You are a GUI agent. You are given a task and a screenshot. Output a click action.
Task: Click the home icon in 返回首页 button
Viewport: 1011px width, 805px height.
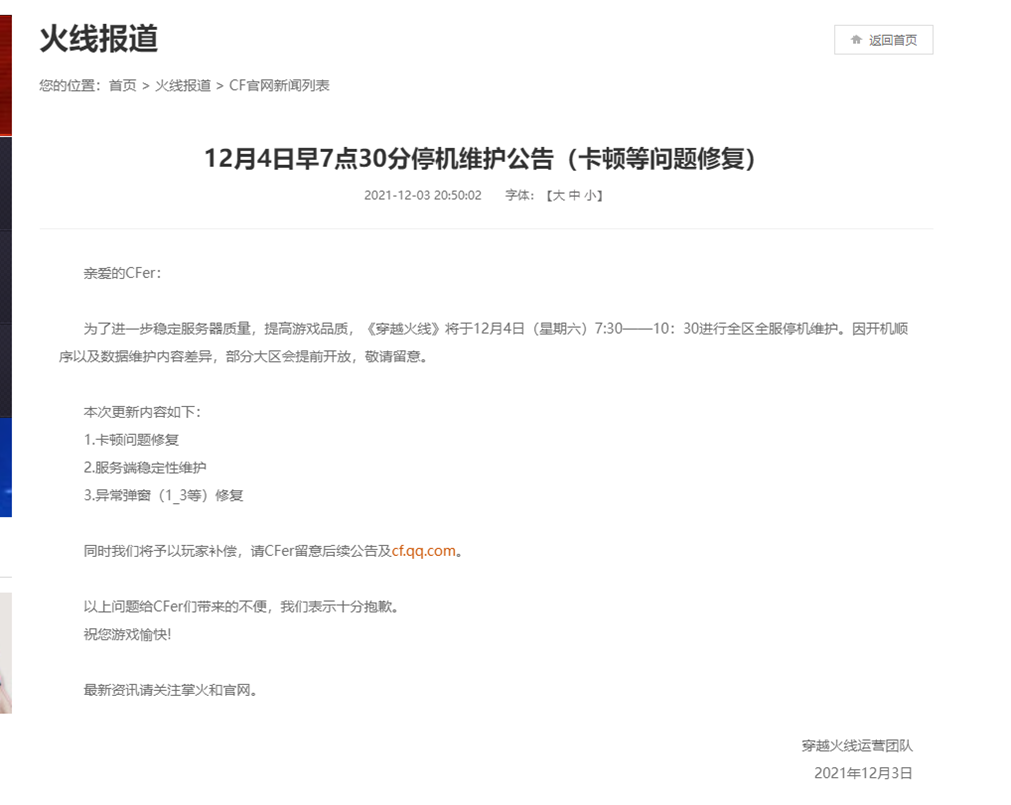coord(856,40)
